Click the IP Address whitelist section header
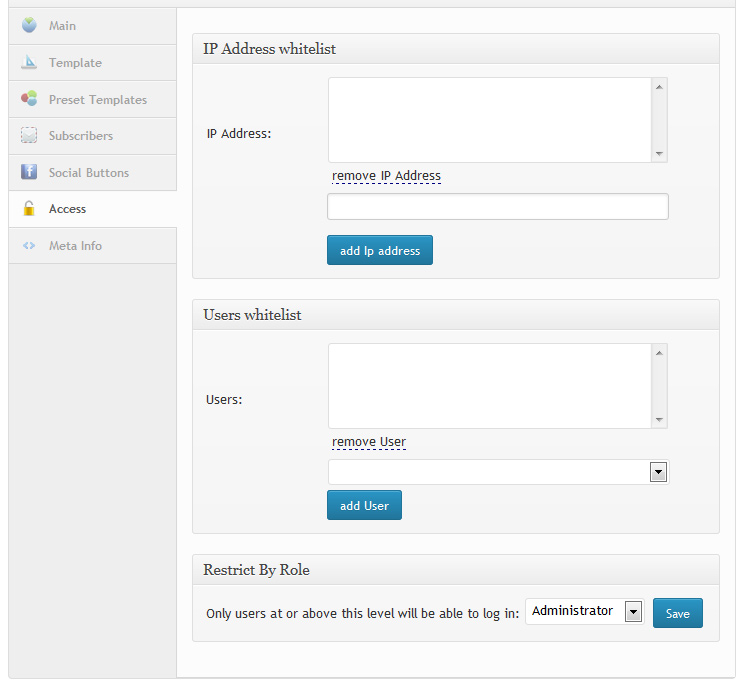 (x=456, y=49)
